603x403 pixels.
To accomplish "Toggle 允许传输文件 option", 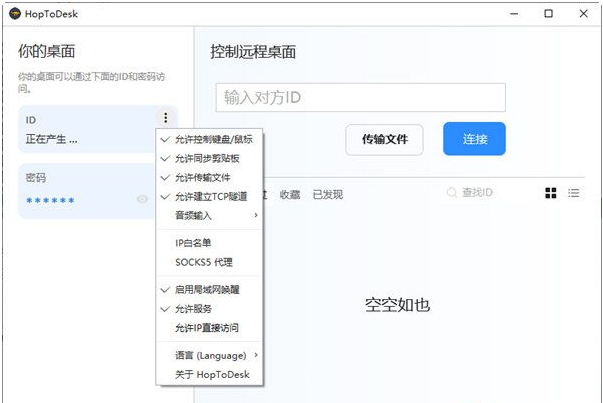I will pos(210,178).
